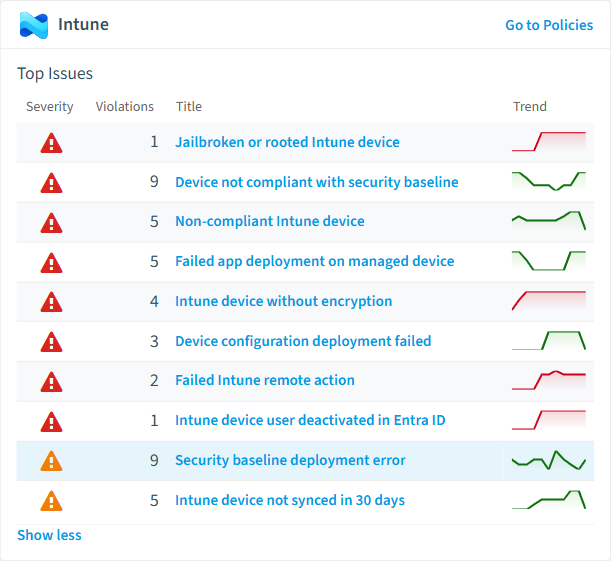Image resolution: width=611 pixels, height=561 pixels.
Task: Click severity icon for device without encryption
Action: tap(51, 302)
